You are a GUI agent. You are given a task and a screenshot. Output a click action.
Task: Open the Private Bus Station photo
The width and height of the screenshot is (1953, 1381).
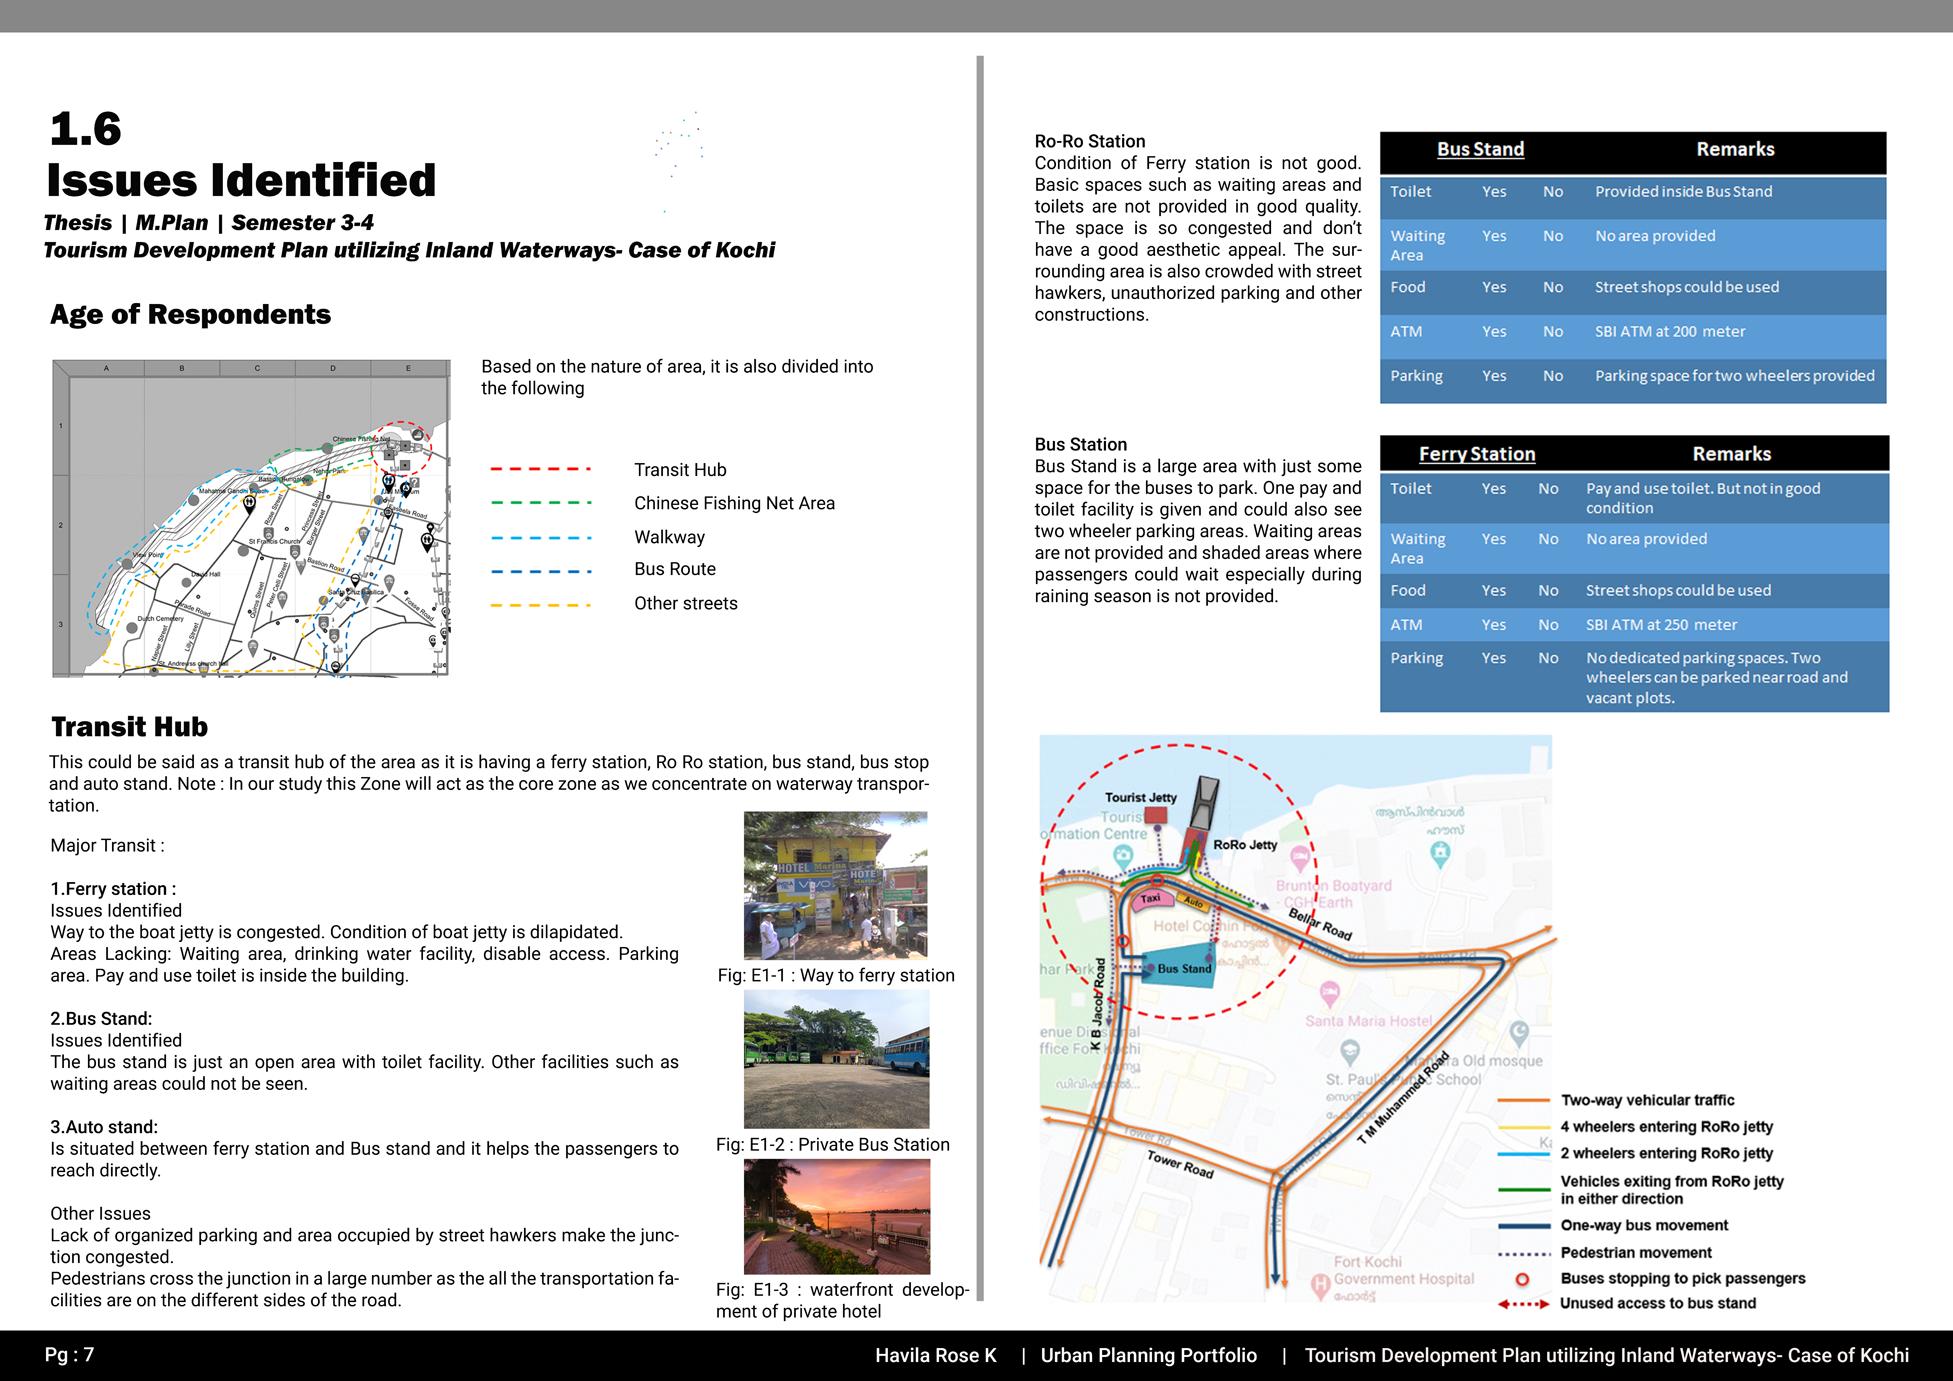point(836,1060)
